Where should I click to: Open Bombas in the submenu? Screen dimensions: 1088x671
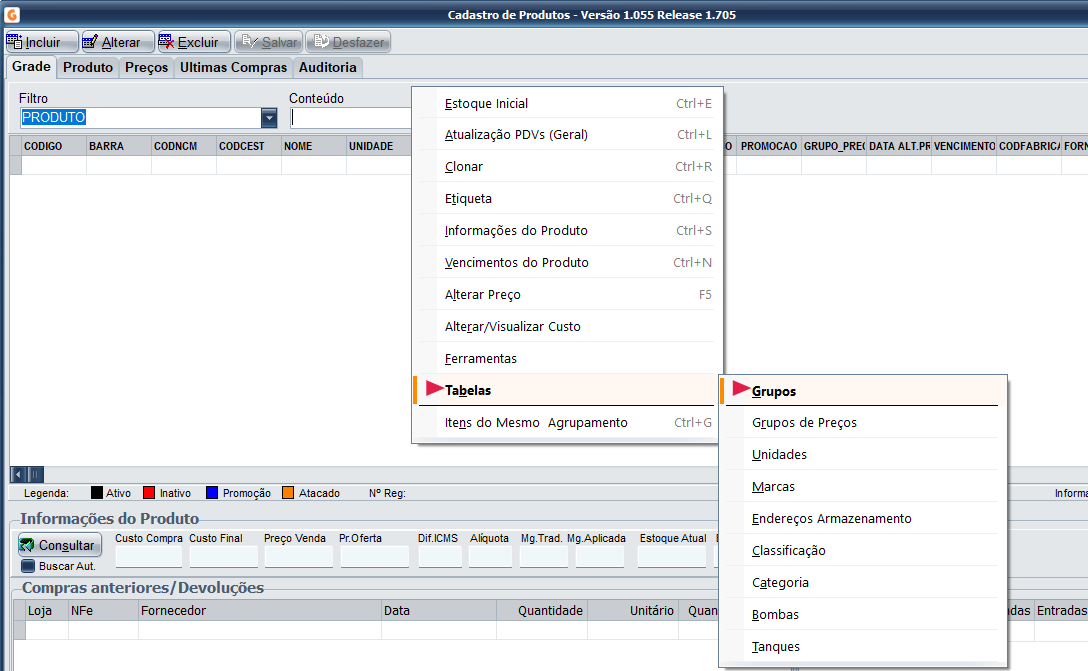tap(862, 614)
